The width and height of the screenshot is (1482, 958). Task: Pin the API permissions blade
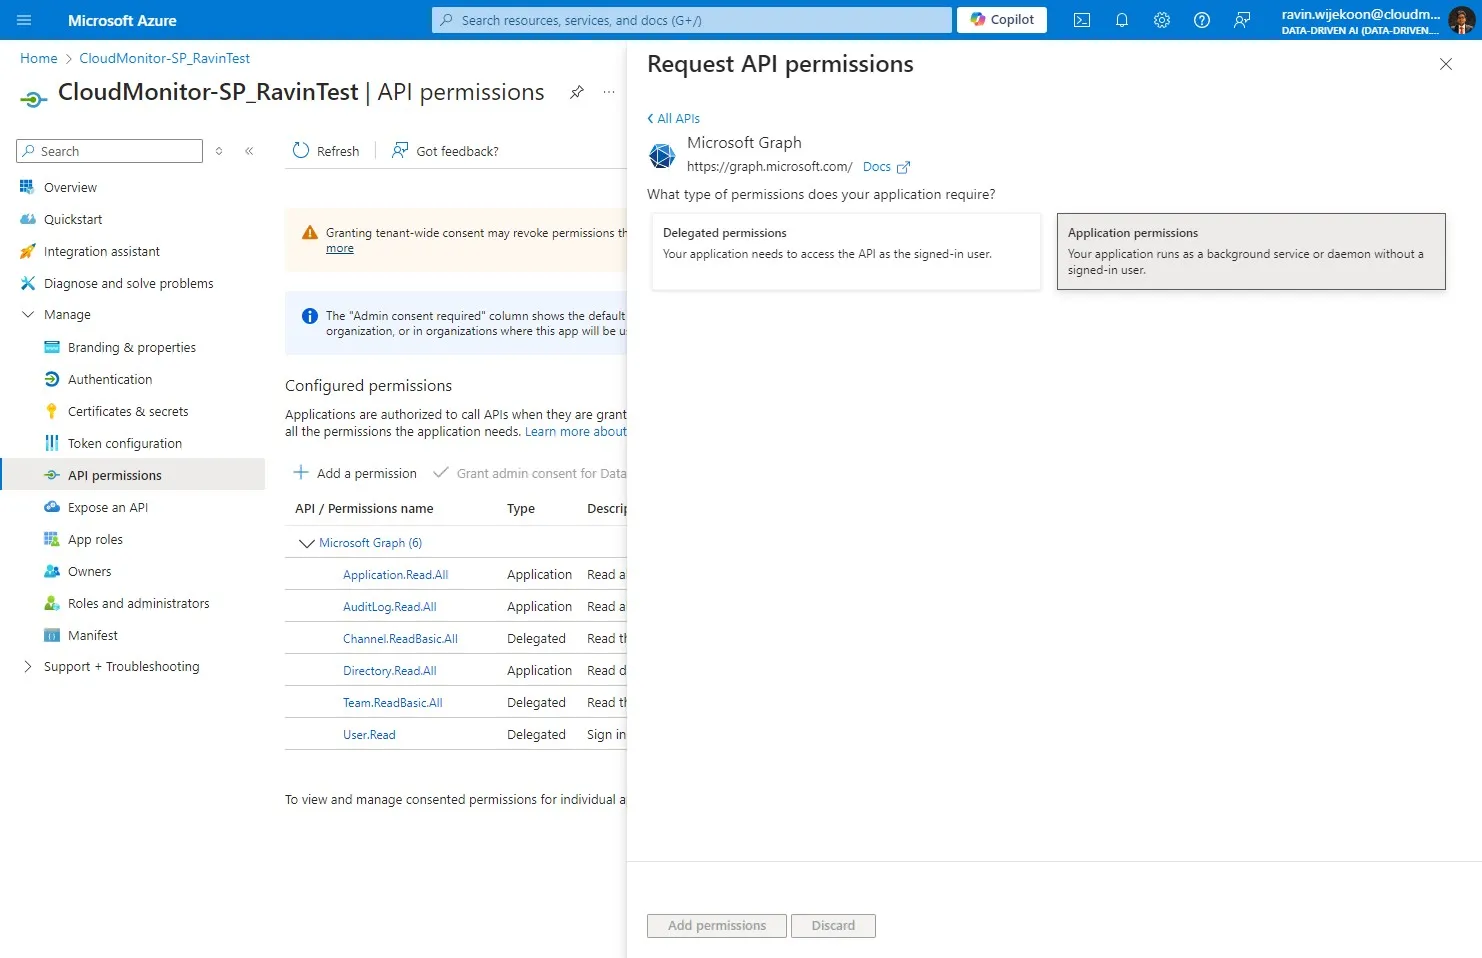click(577, 92)
